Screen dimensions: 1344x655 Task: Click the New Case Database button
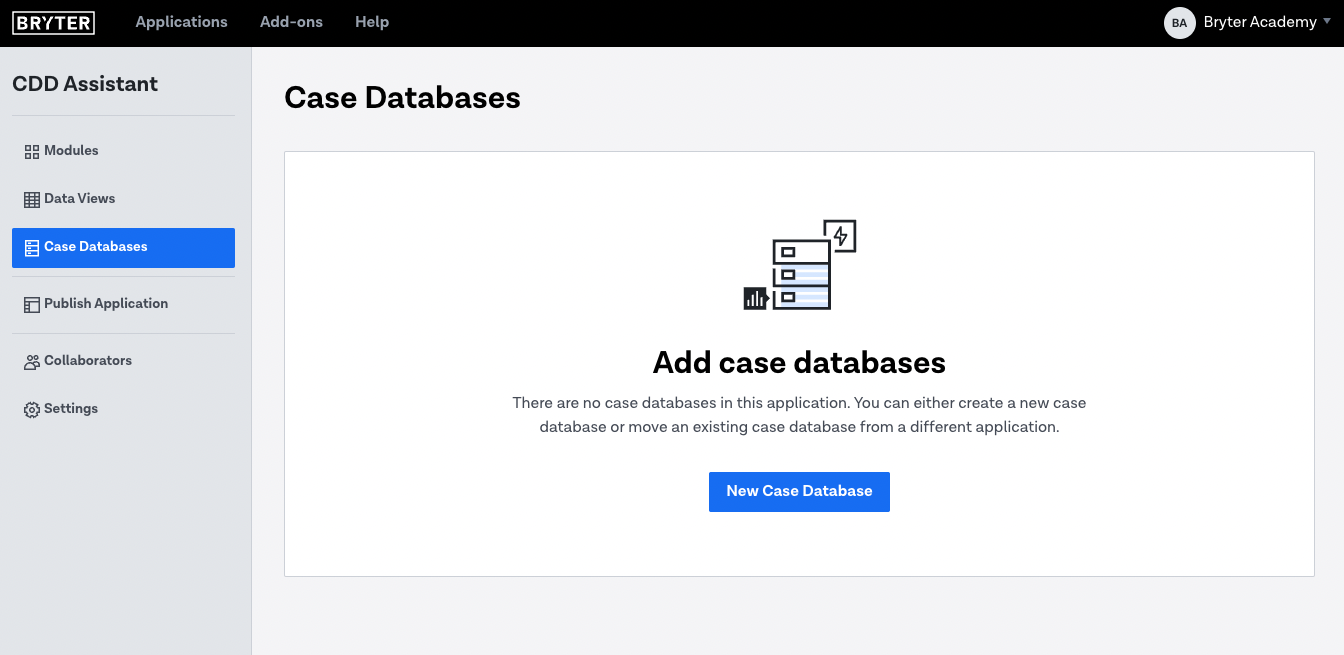pos(799,492)
